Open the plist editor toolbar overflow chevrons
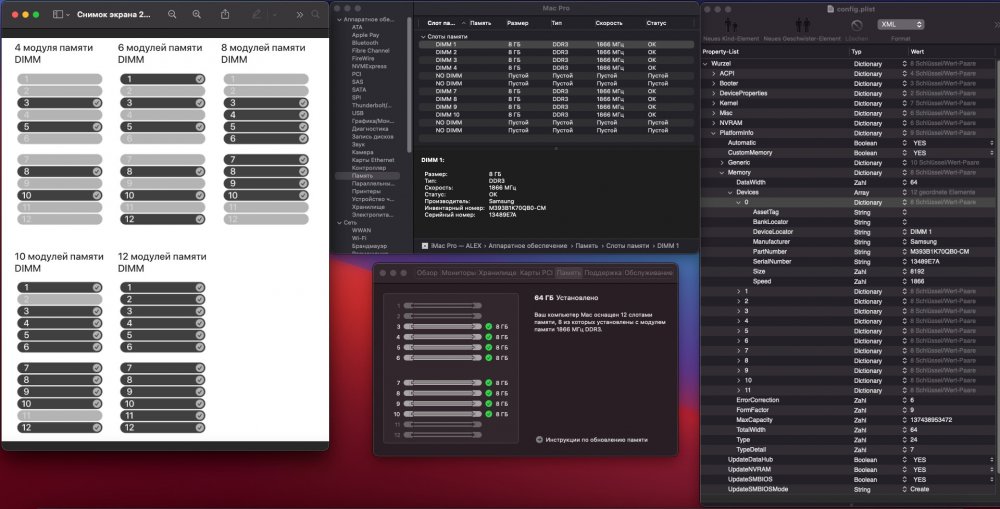 tap(996, 24)
